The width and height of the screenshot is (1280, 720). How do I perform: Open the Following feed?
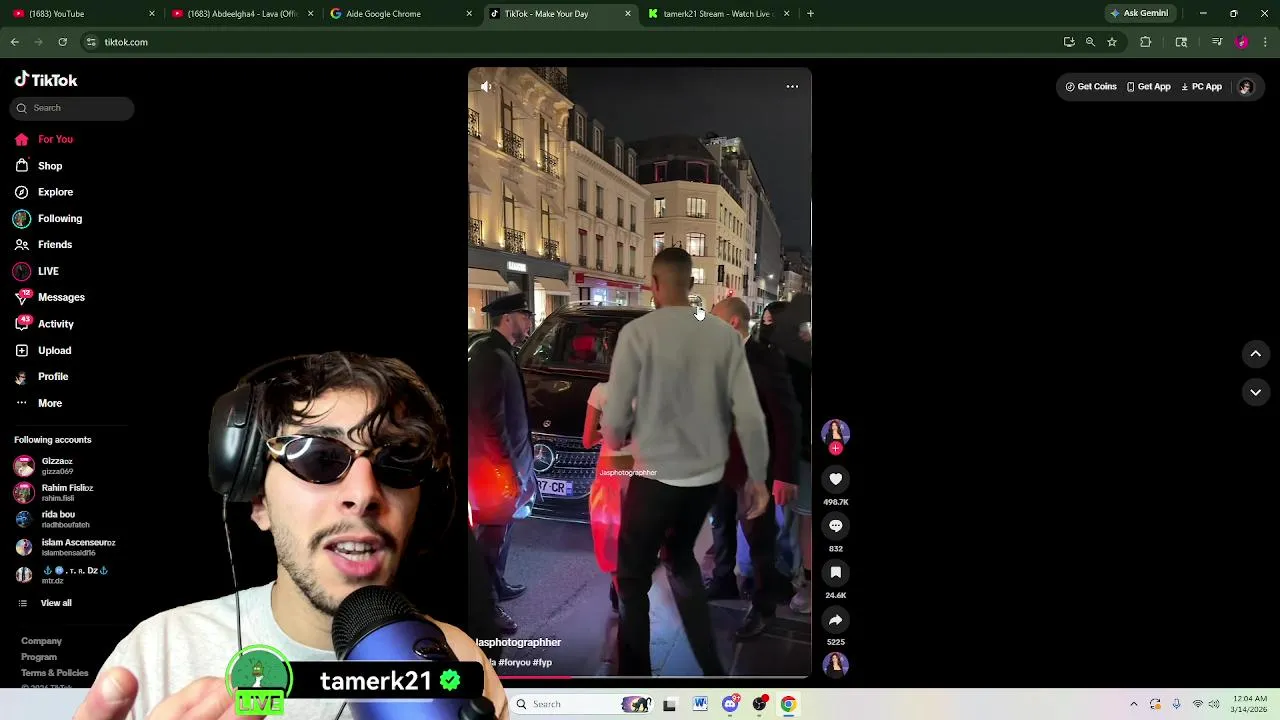48,218
